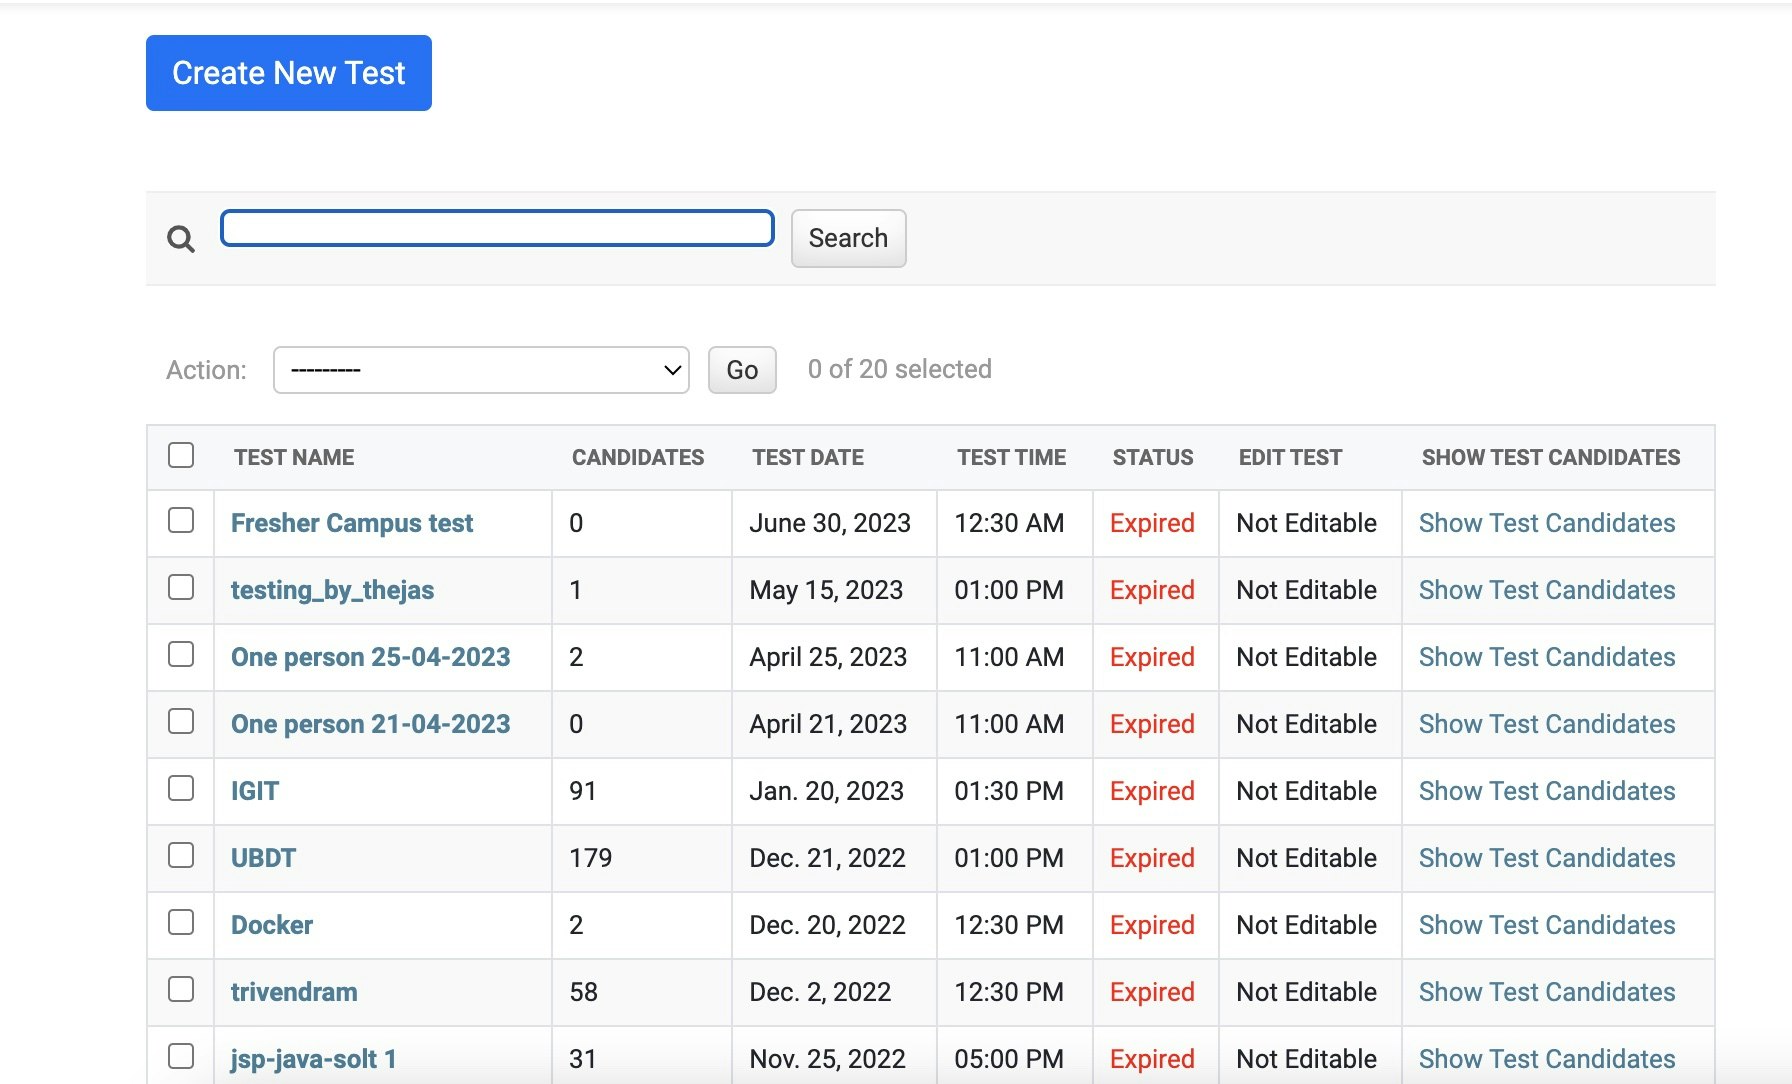The height and width of the screenshot is (1084, 1792).
Task: Open the IGIT test link
Action: point(255,791)
